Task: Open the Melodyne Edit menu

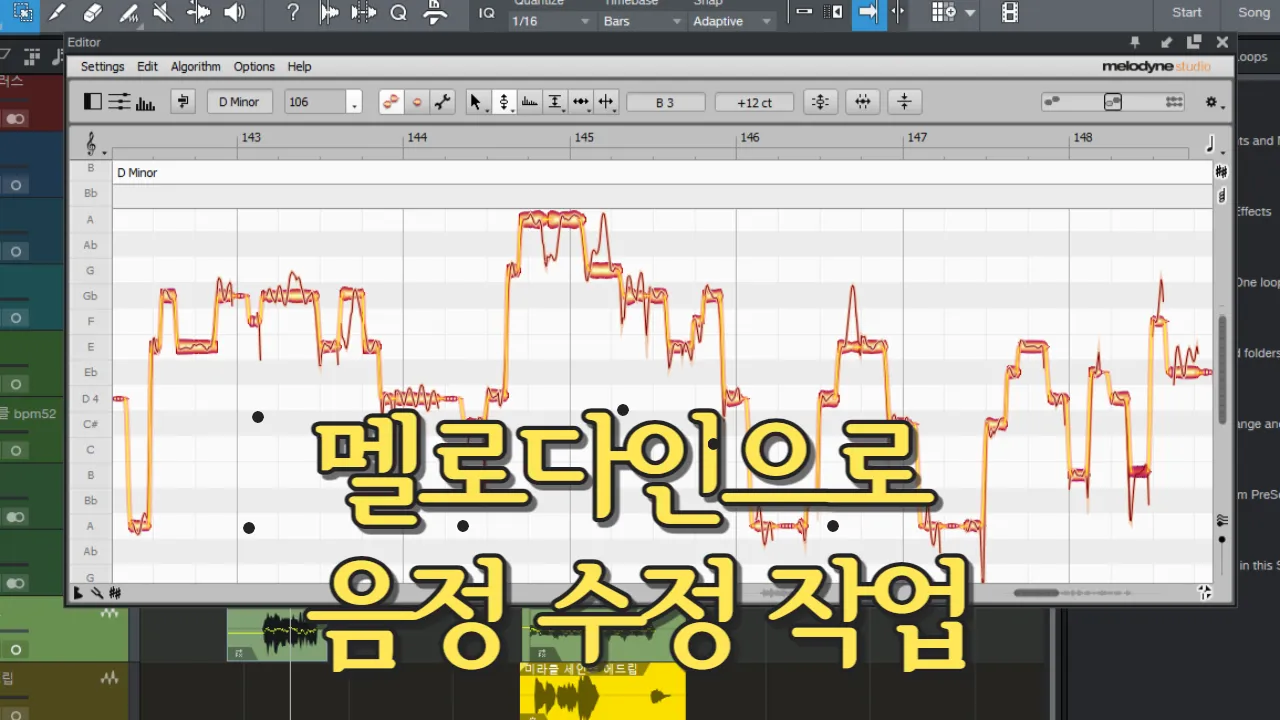Action: pos(147,67)
